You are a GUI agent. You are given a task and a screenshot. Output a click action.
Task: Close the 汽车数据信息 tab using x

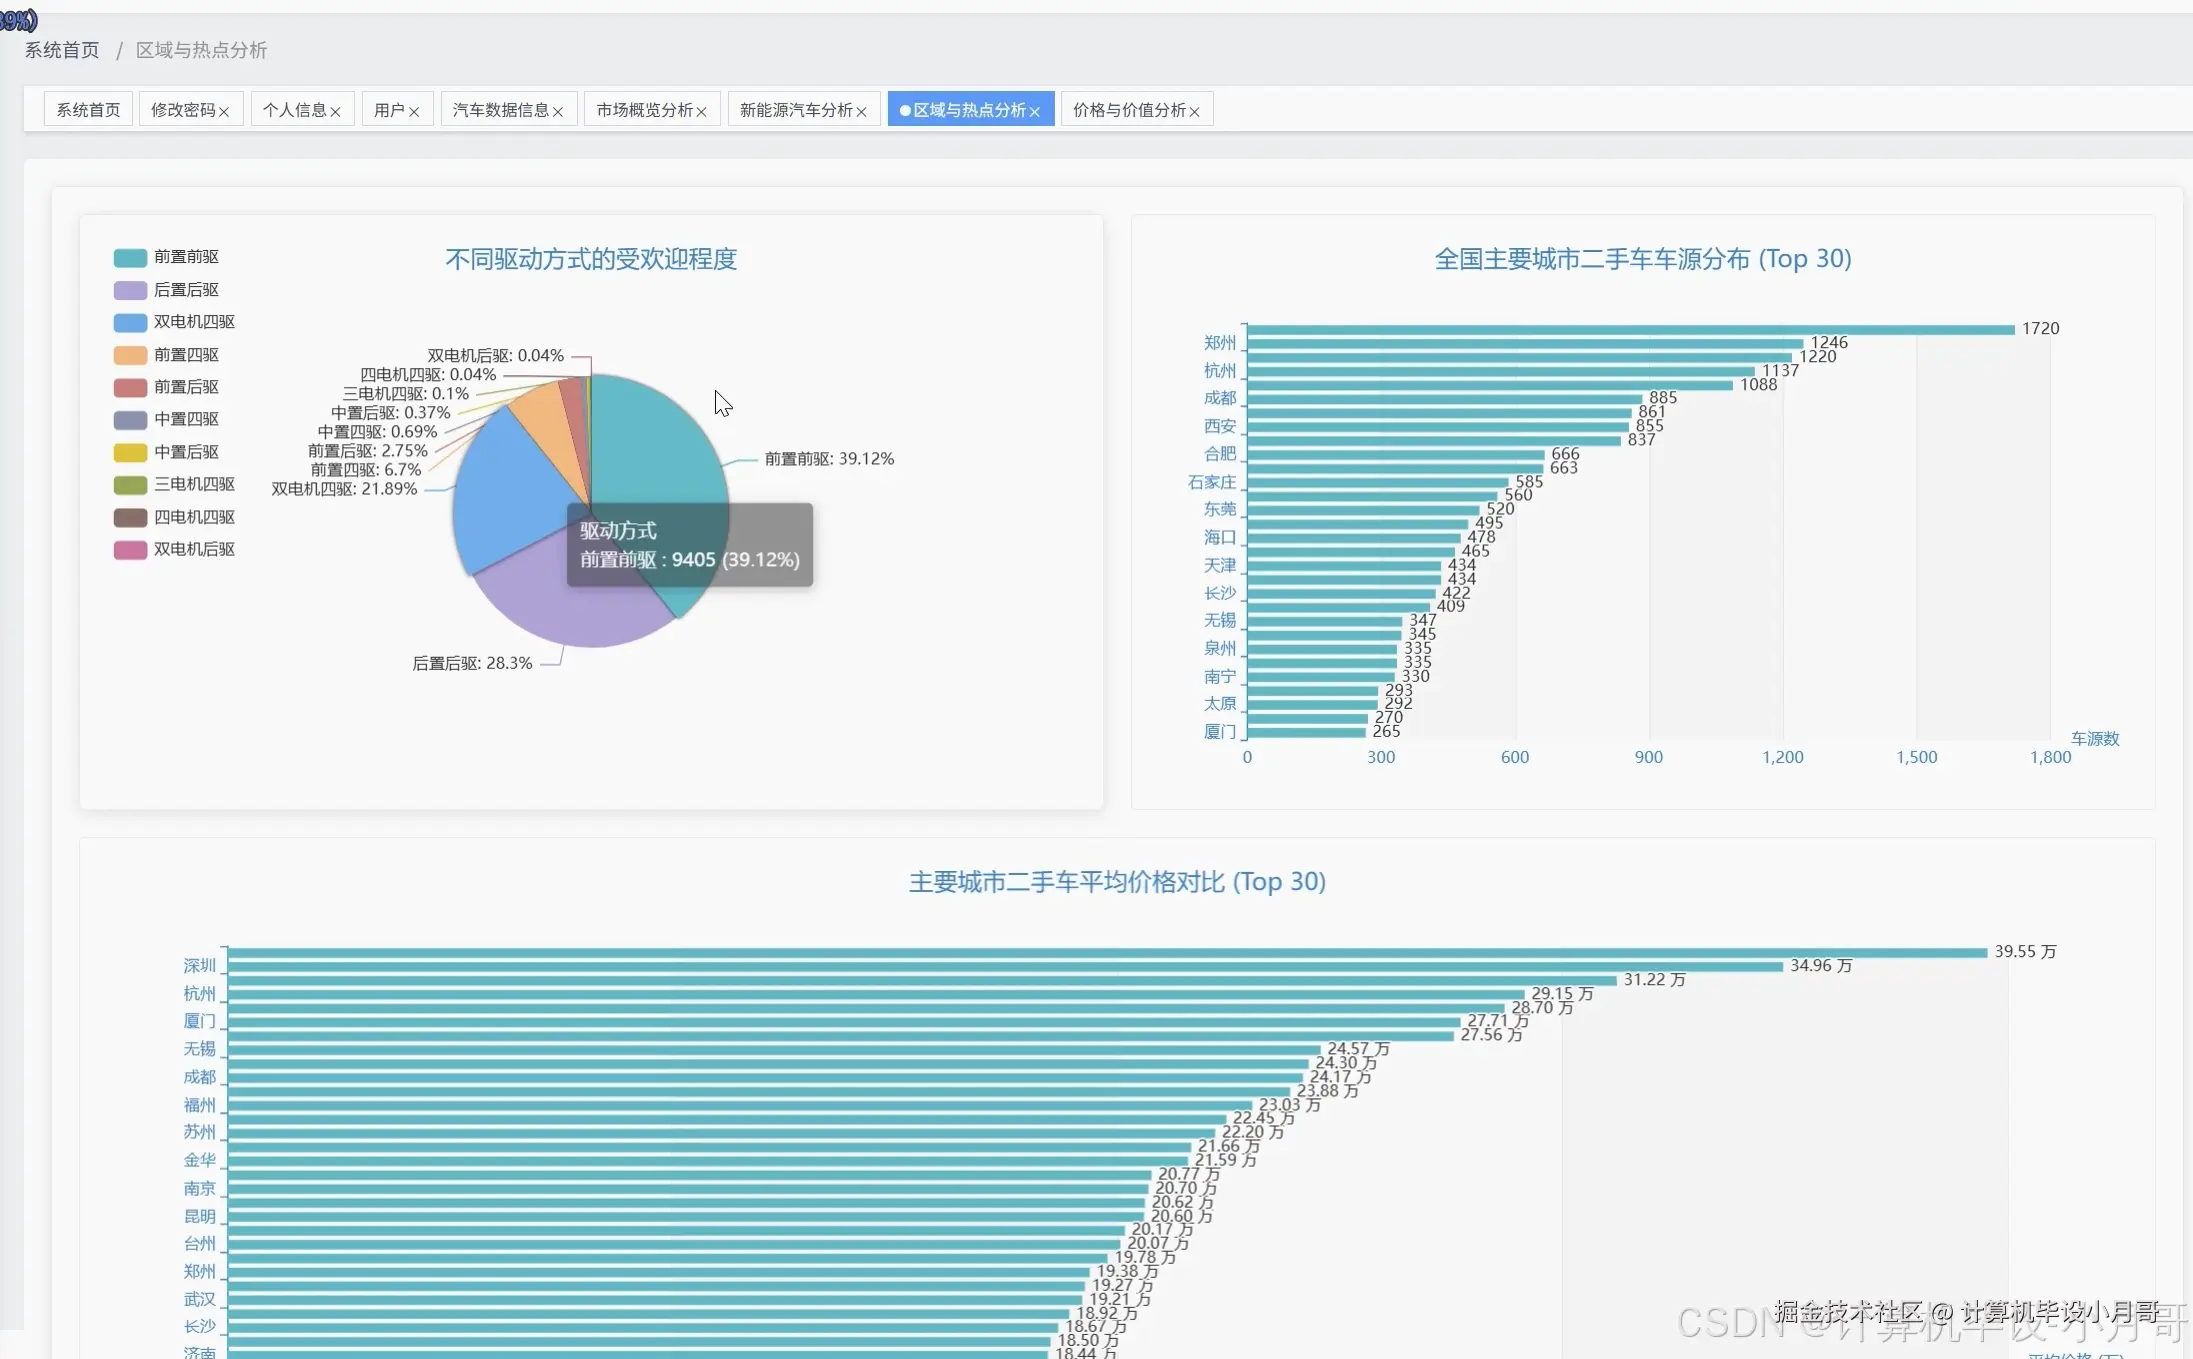click(x=558, y=112)
